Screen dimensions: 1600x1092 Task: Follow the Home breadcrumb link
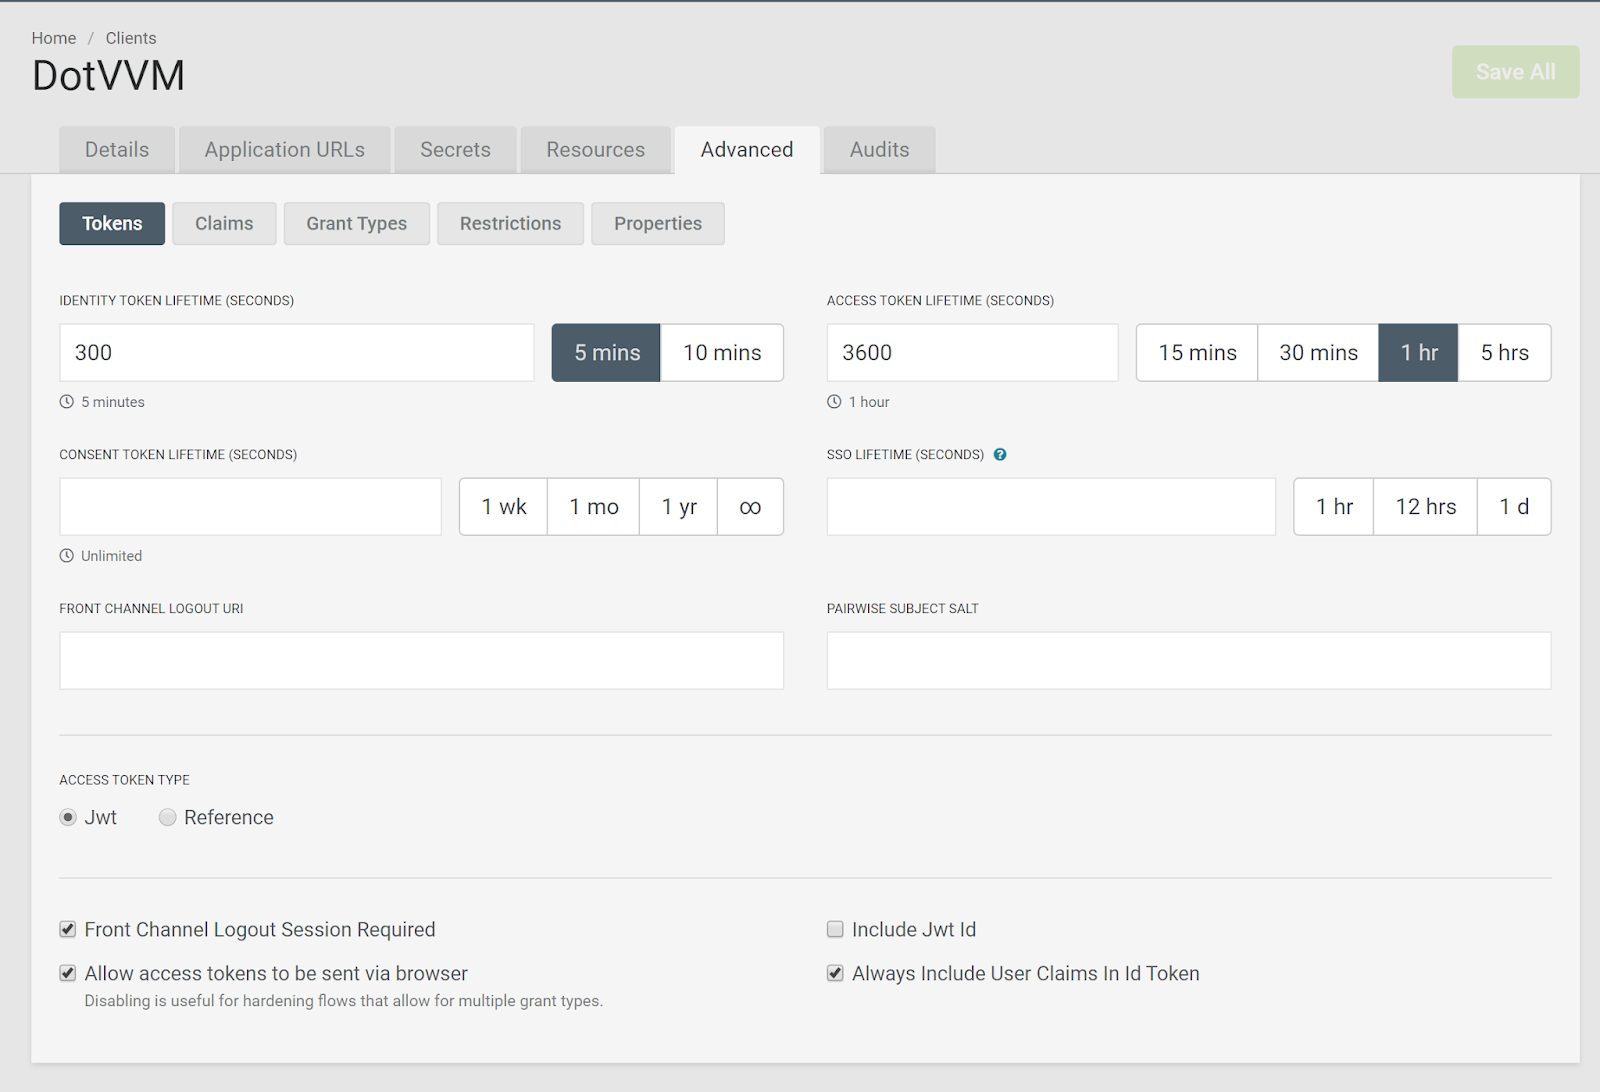pos(54,38)
